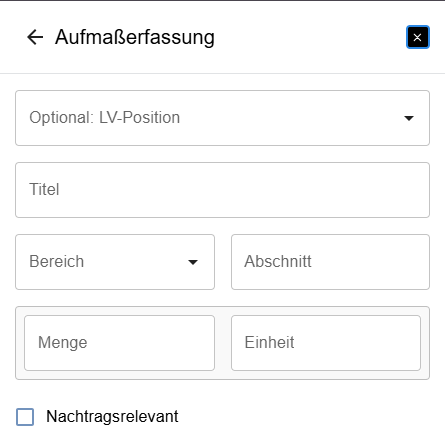Image resolution: width=445 pixels, height=441 pixels.
Task: Click the Nachtragsrelevant label text
Action: (112, 417)
